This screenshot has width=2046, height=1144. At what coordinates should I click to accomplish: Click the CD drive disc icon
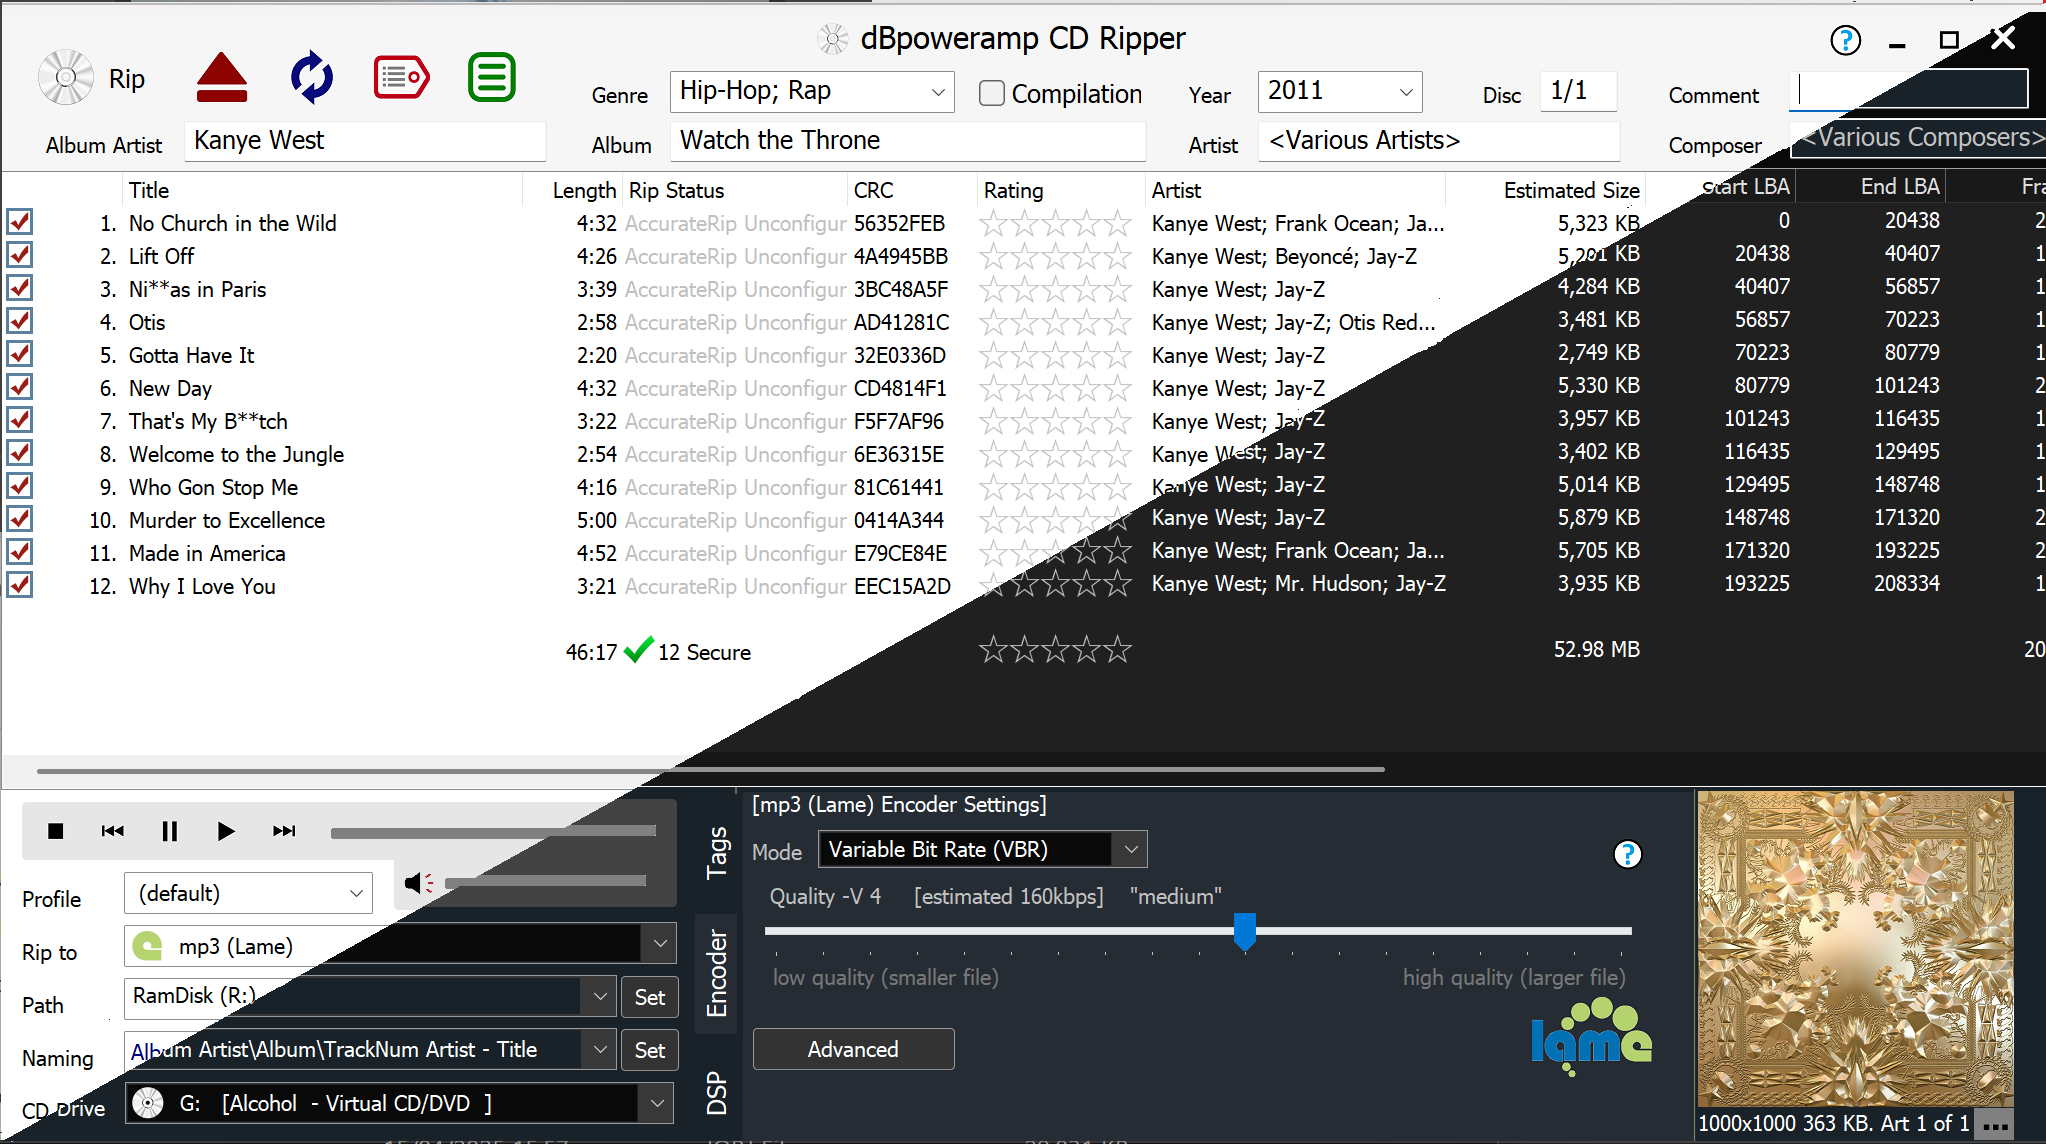(x=148, y=1103)
